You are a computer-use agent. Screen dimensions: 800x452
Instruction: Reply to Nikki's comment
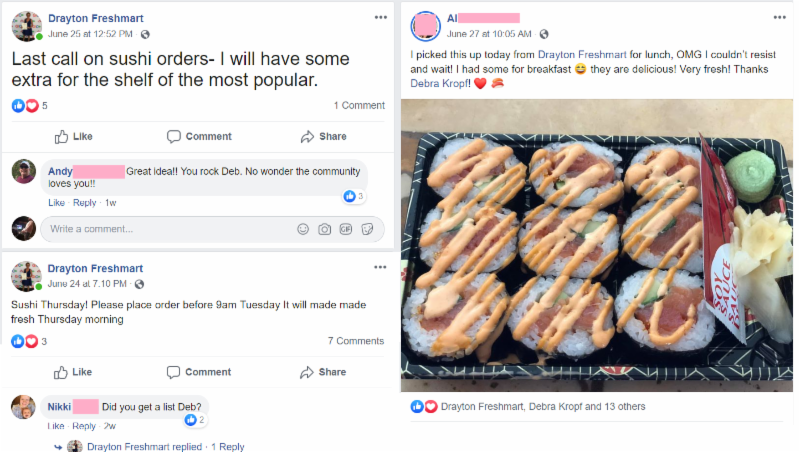pos(84,427)
